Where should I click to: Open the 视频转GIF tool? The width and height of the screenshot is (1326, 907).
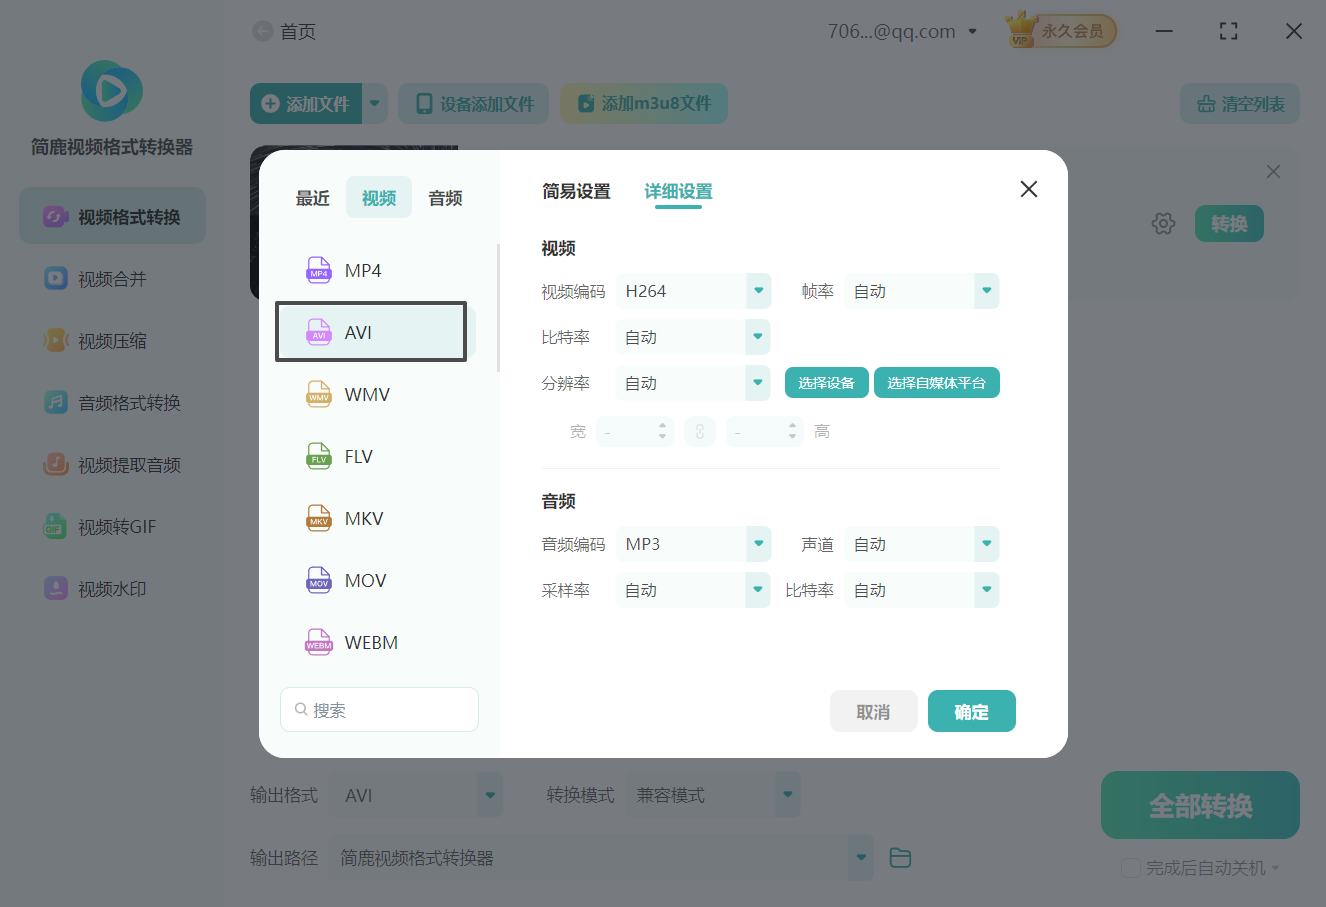111,526
